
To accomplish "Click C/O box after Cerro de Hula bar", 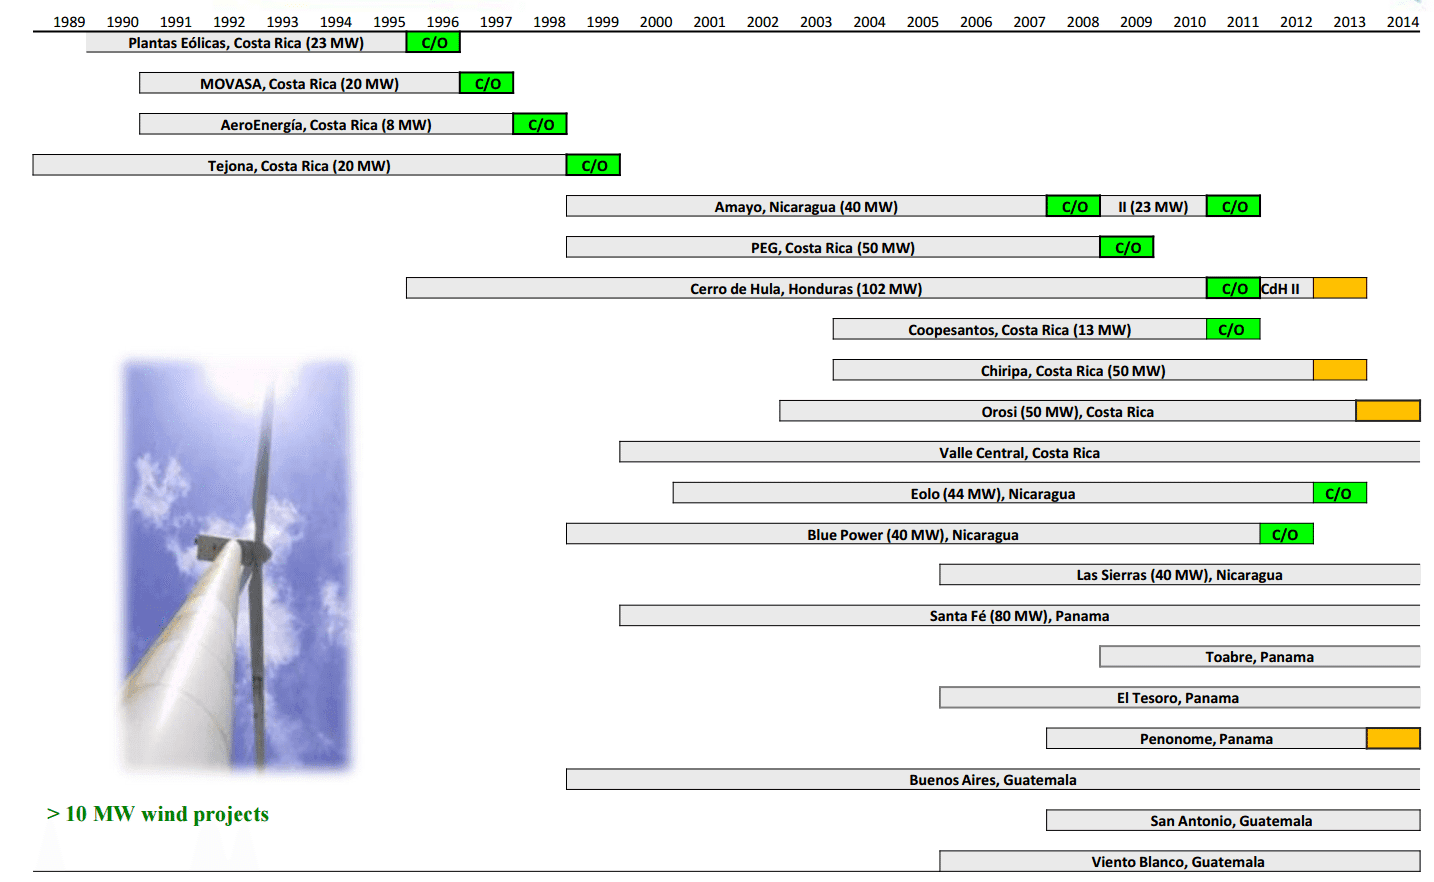I will [x=1234, y=289].
